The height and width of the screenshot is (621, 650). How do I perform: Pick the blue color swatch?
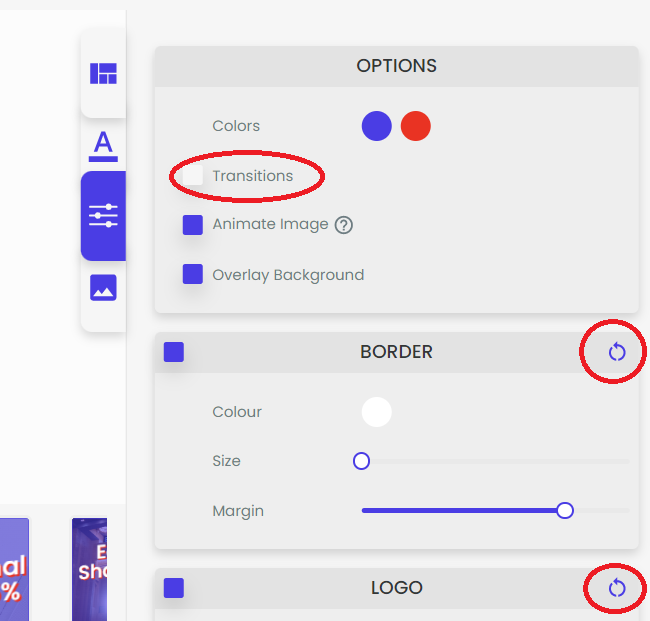click(376, 126)
